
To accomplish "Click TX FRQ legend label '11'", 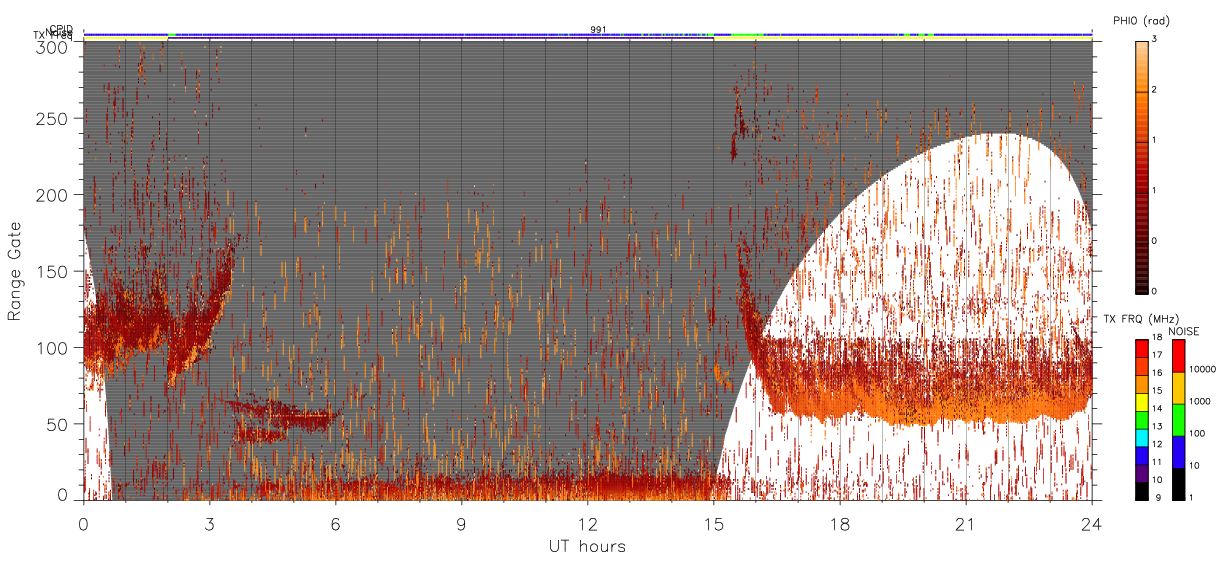I will (x=1157, y=462).
